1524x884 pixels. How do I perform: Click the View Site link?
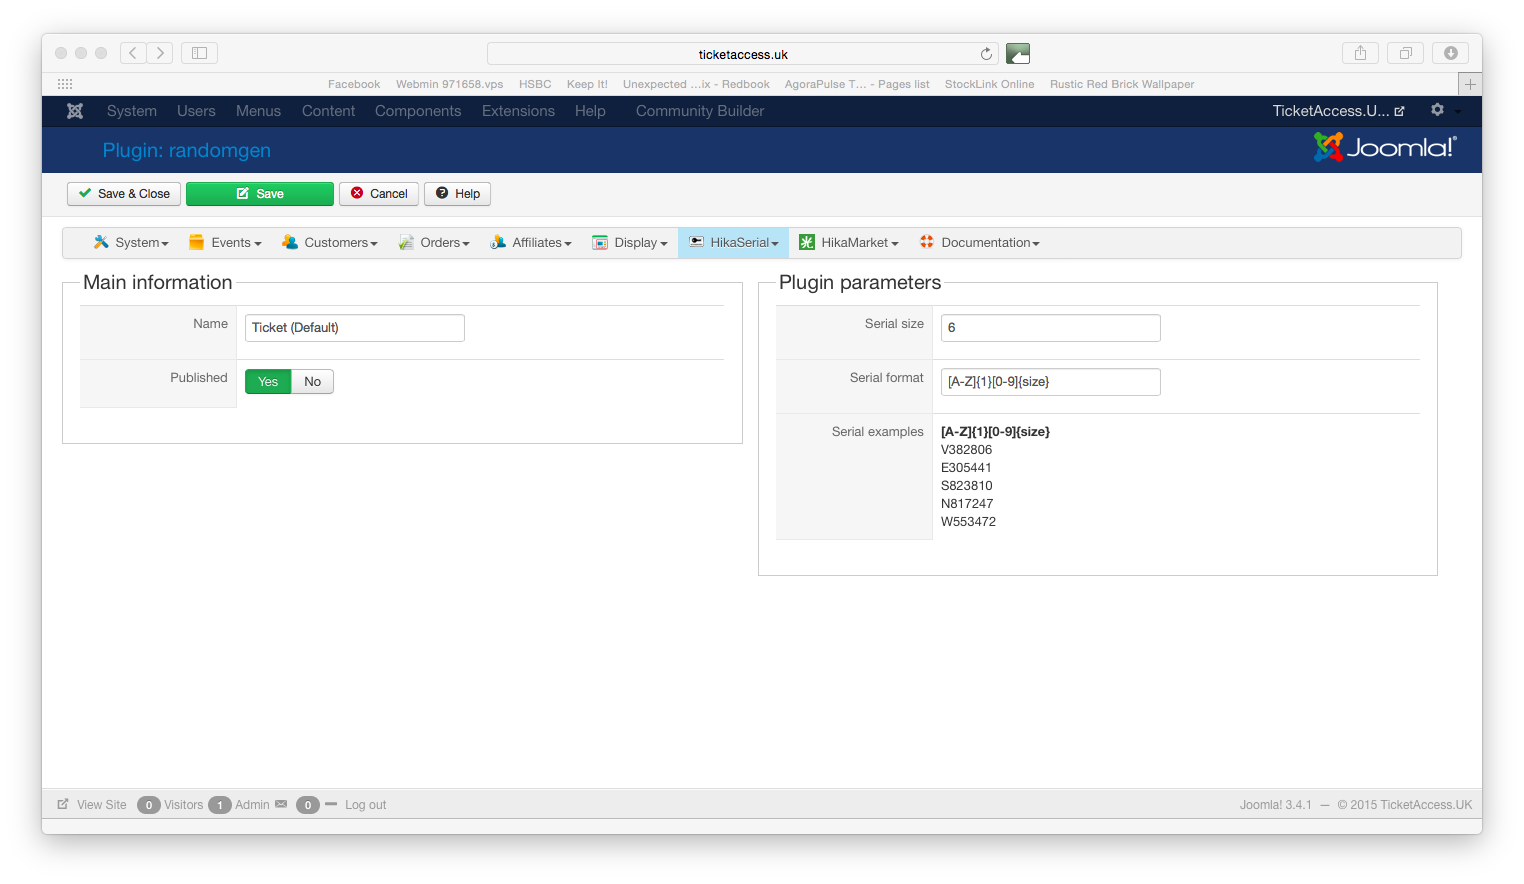pyautogui.click(x=102, y=805)
